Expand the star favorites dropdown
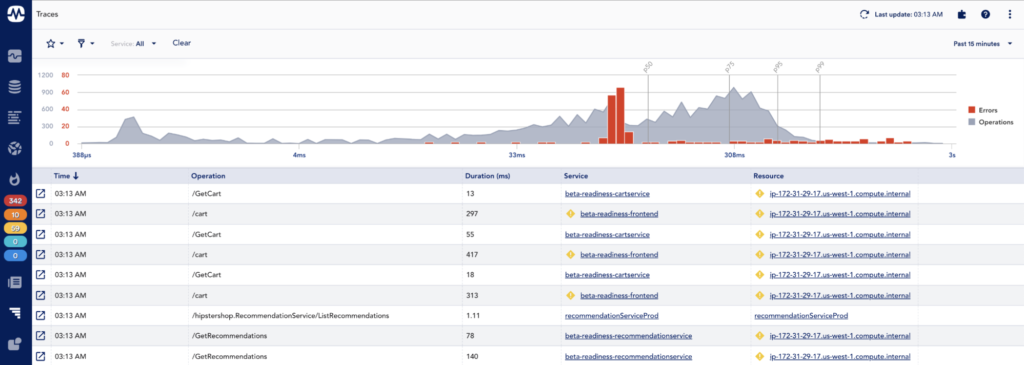Viewport: 1024px width, 365px height. click(54, 43)
